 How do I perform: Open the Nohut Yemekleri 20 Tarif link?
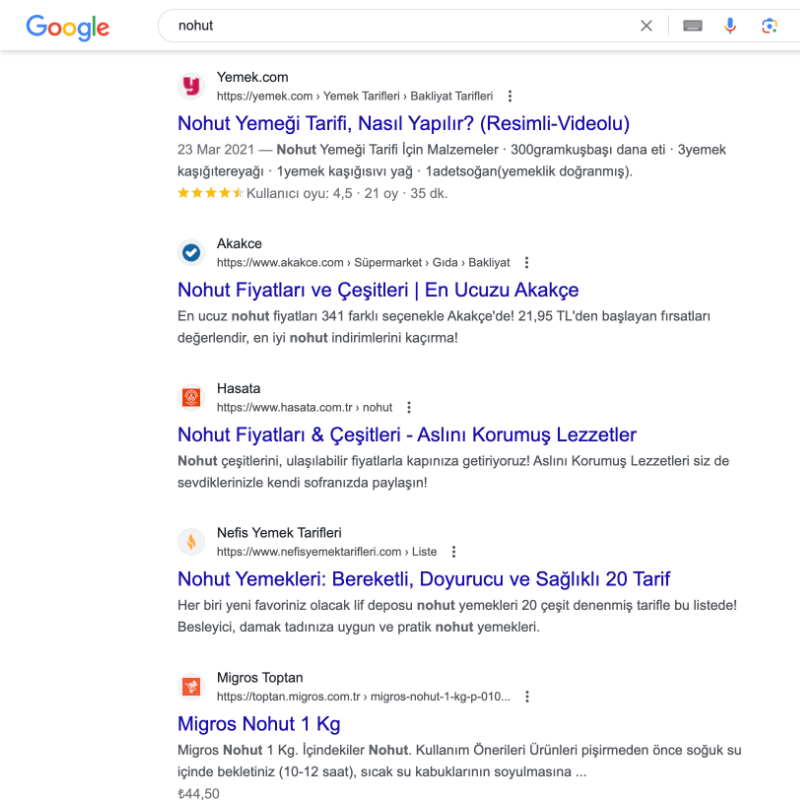tap(423, 579)
